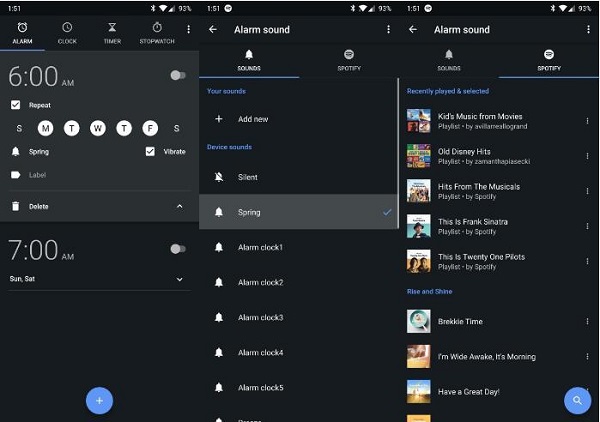Choose the Alarm clock4 sound
Screen dimensions: 600x422
coord(298,353)
